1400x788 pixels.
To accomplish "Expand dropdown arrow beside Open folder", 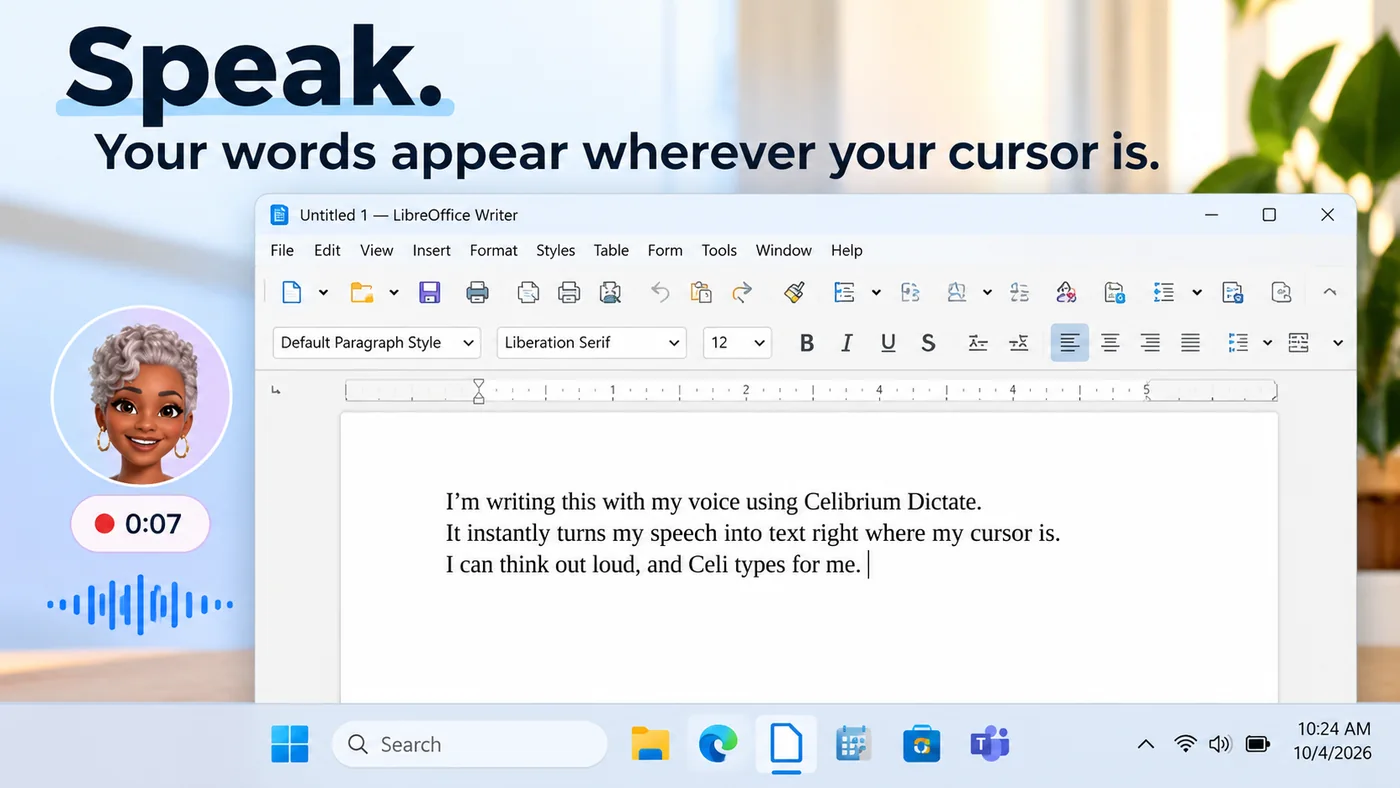I will 394,292.
